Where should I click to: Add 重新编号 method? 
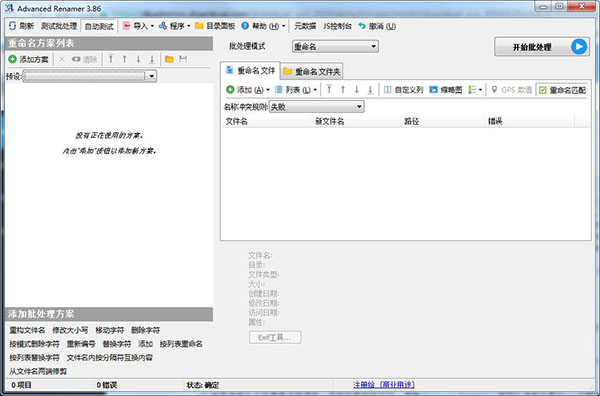tap(81, 344)
